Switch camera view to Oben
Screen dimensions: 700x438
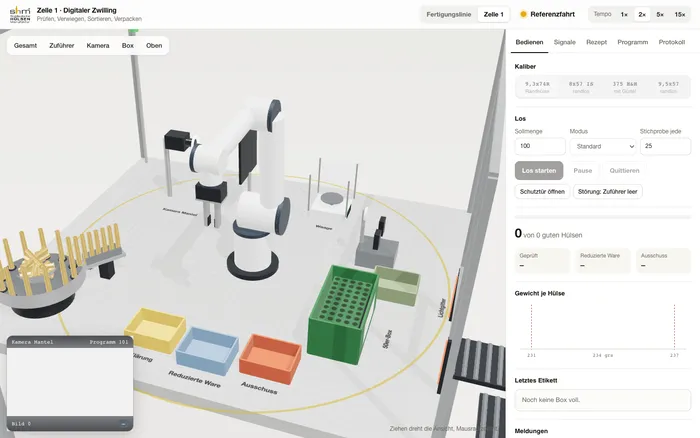pyautogui.click(x=154, y=46)
